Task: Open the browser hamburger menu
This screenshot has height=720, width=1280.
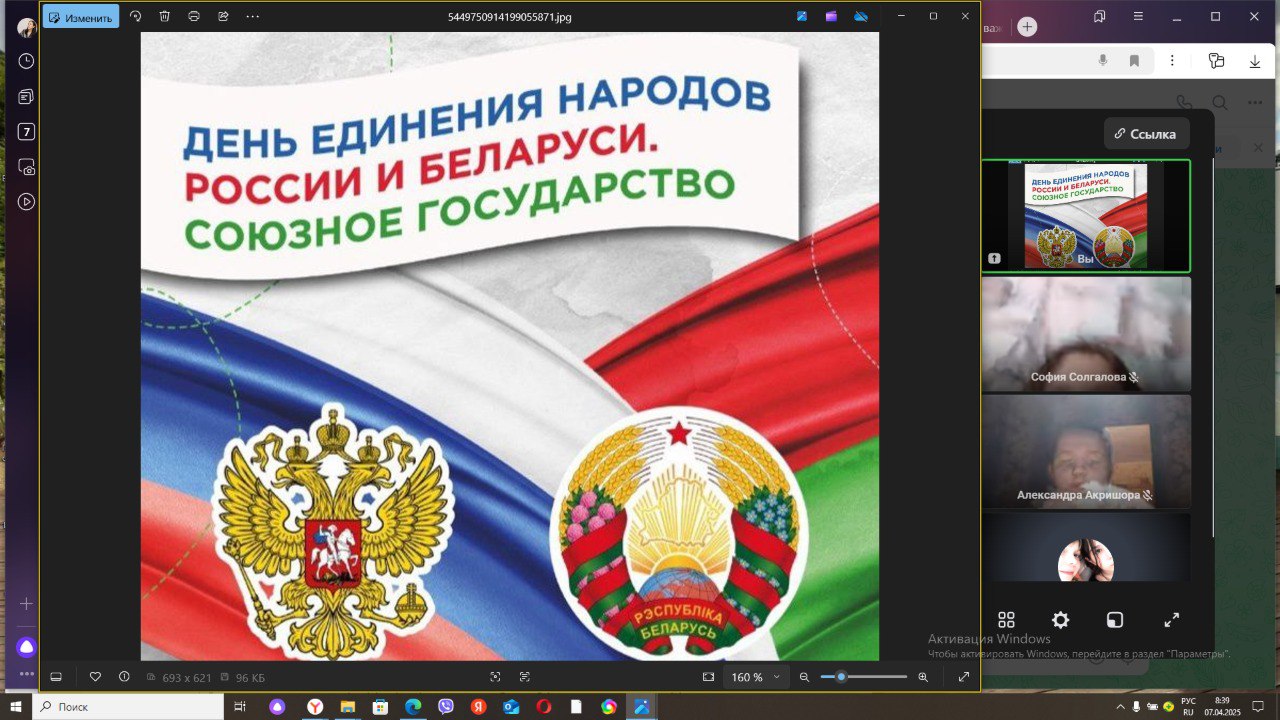Action: [1138, 16]
